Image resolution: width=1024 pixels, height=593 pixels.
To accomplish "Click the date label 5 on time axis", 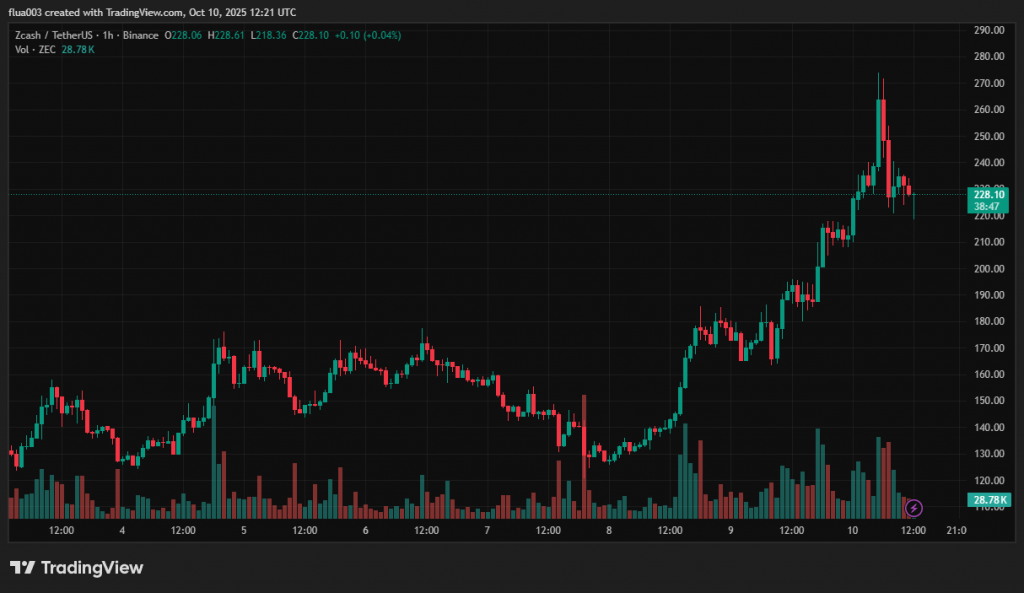I will (244, 530).
